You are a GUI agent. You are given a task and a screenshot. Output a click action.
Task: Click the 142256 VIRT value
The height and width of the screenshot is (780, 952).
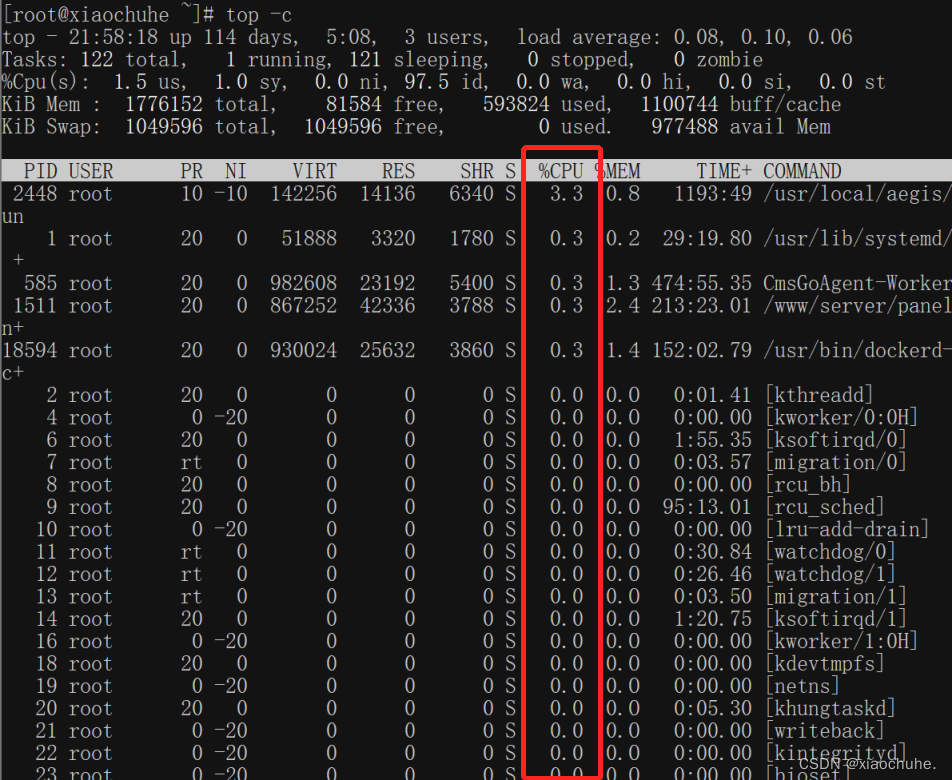click(304, 194)
